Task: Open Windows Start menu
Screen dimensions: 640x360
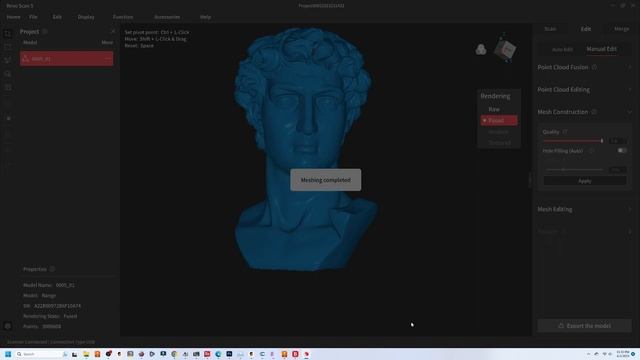Action: click(x=8, y=354)
